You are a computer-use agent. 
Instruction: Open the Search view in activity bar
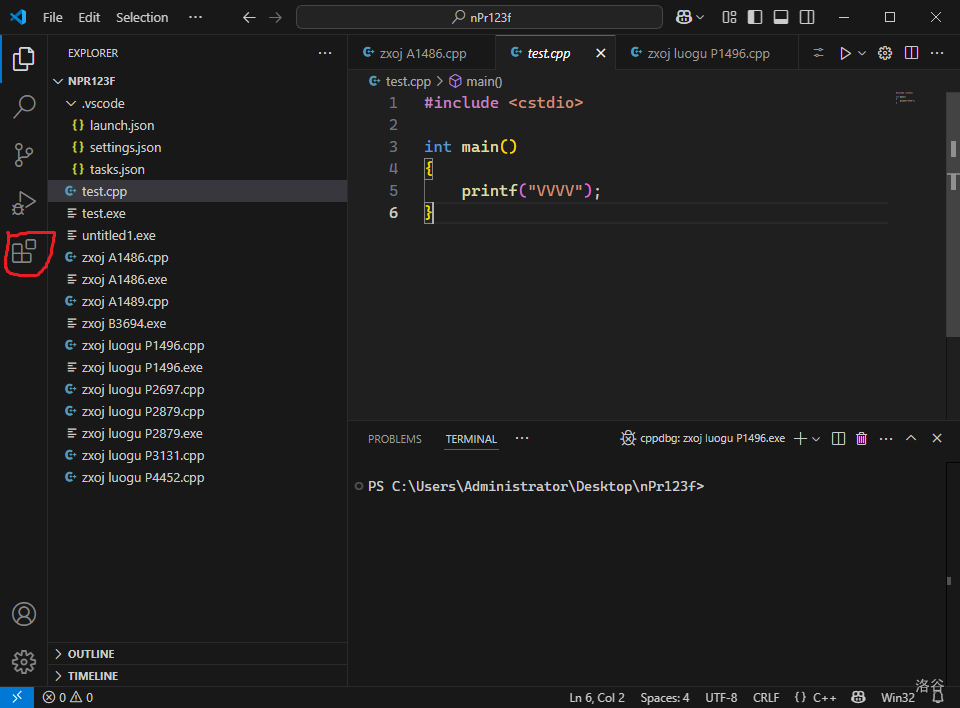click(x=24, y=107)
